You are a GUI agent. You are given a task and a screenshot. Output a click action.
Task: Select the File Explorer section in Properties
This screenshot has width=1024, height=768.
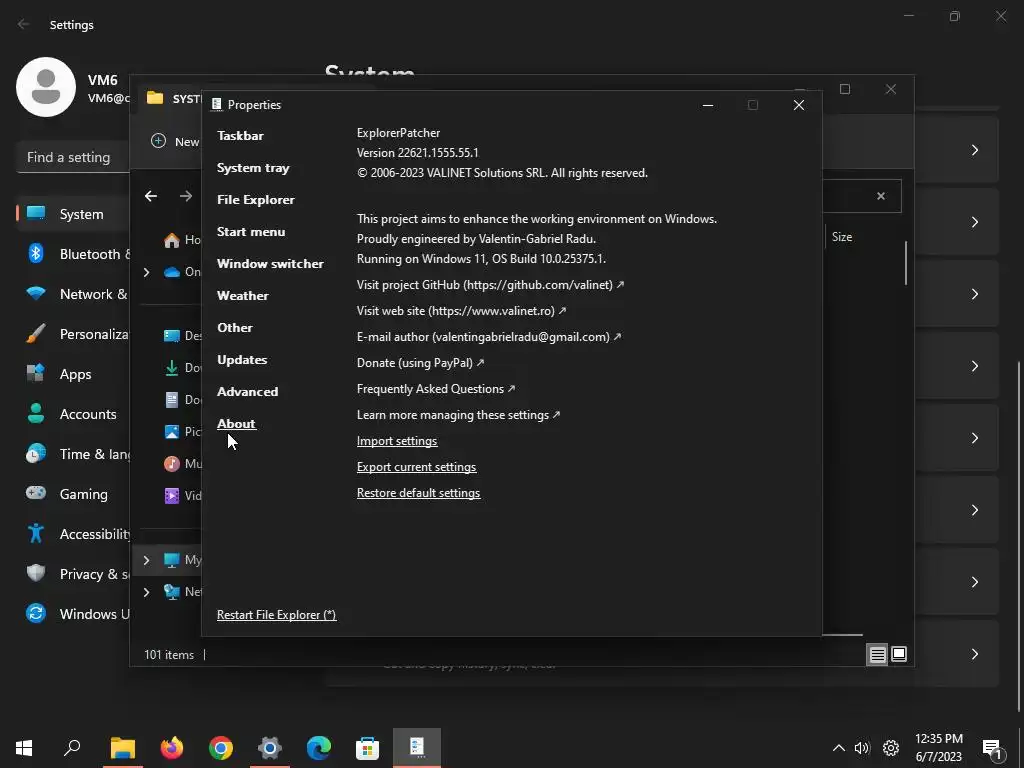click(255, 200)
